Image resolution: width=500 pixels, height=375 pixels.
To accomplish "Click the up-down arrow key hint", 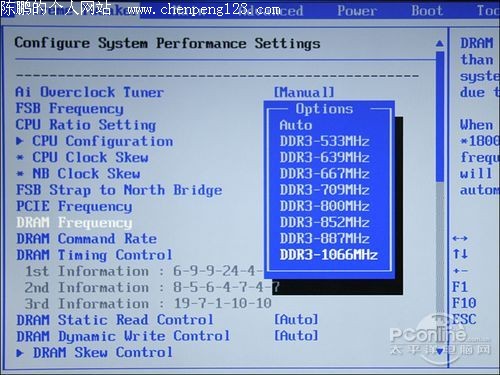I will tap(460, 254).
